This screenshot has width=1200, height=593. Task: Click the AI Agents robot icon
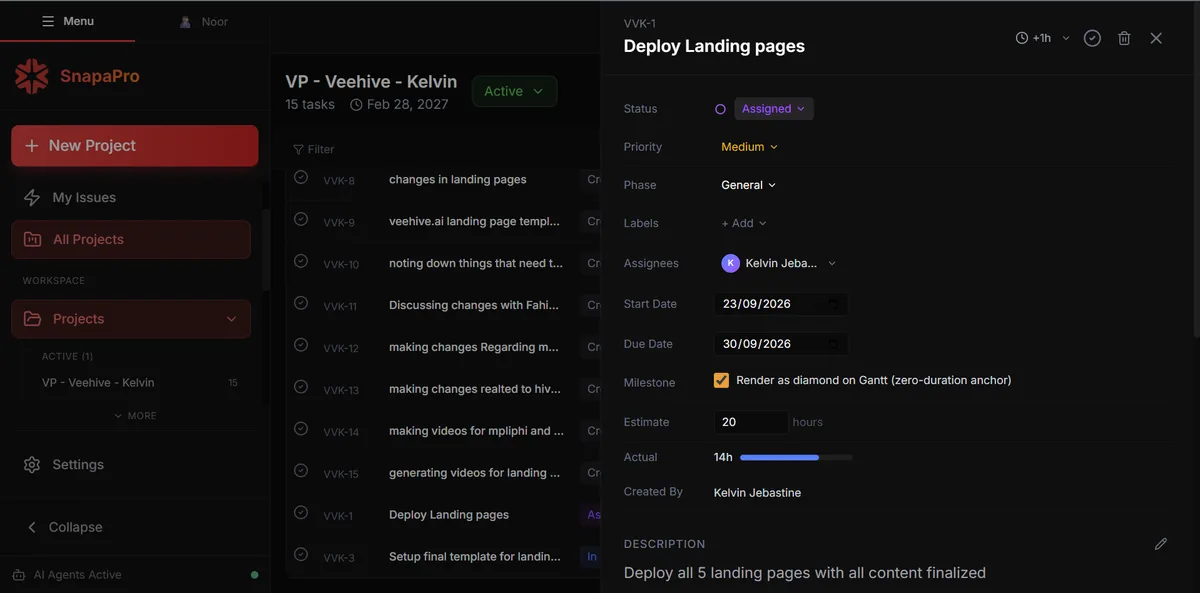19,575
